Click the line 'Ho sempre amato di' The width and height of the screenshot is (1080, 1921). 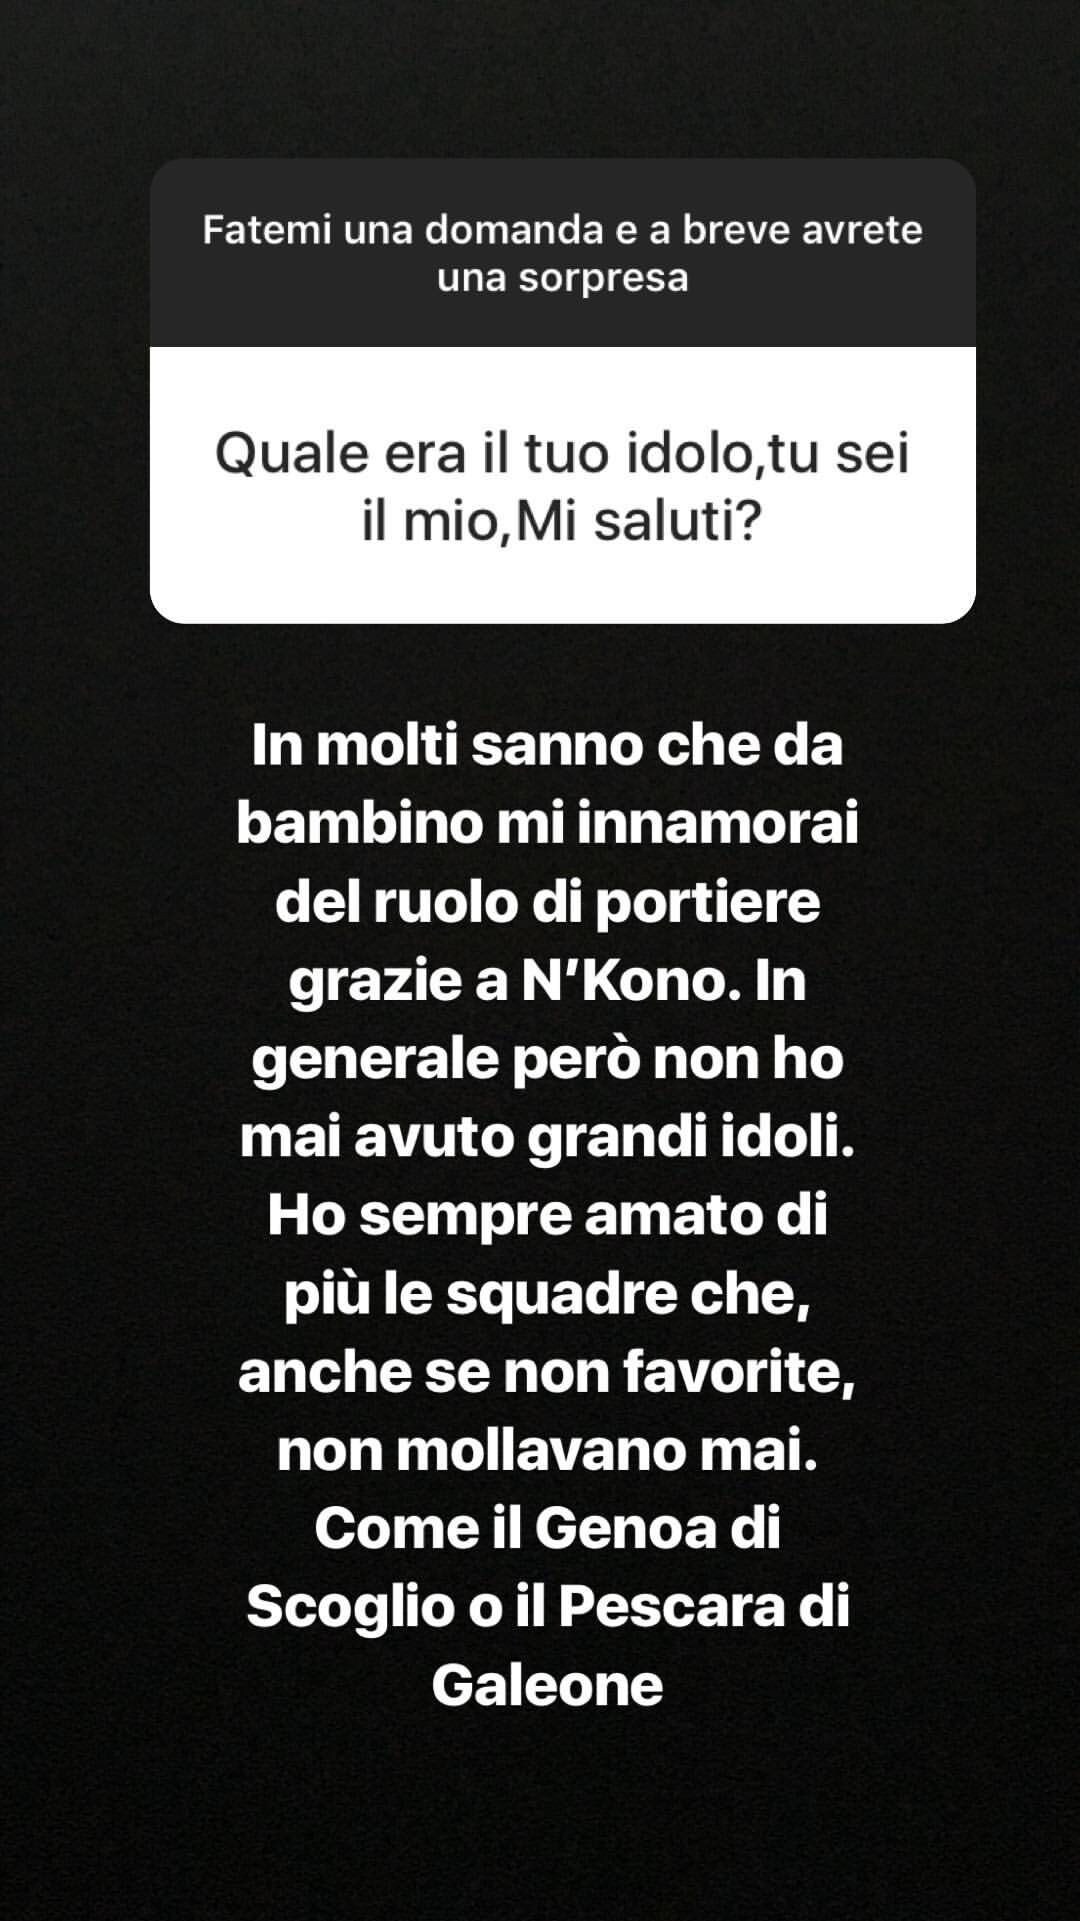pyautogui.click(x=547, y=1214)
